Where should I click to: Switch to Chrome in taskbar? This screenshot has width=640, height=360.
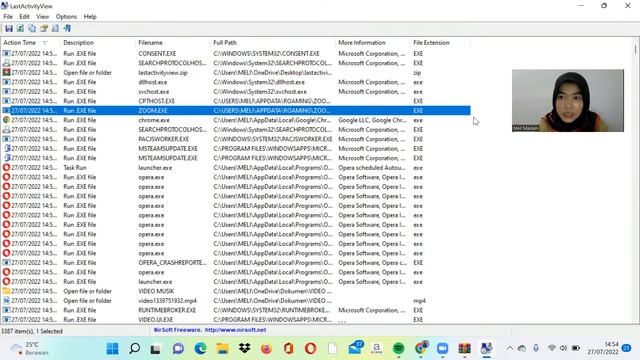(x=421, y=349)
